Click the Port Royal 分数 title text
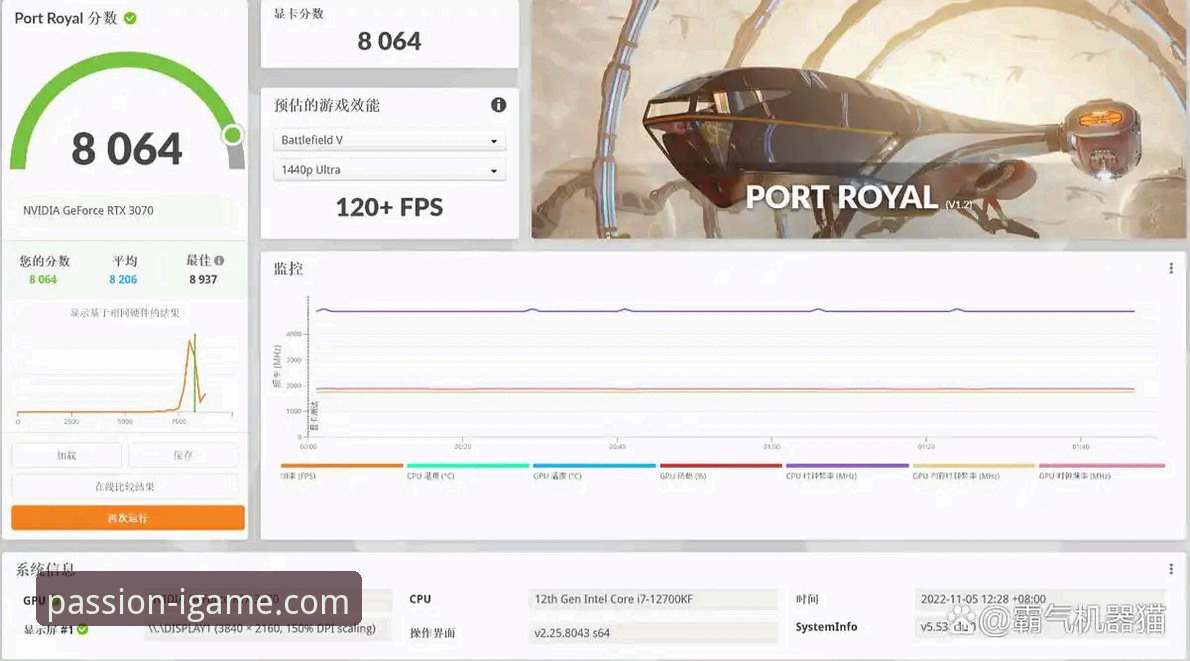 (66, 18)
